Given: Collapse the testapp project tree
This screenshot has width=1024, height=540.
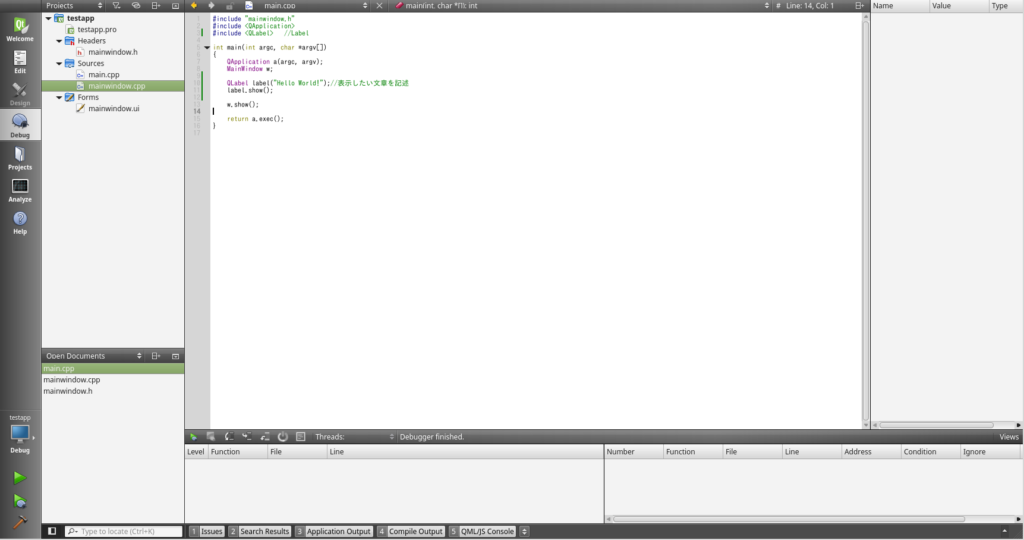Looking at the screenshot, I should point(48,18).
